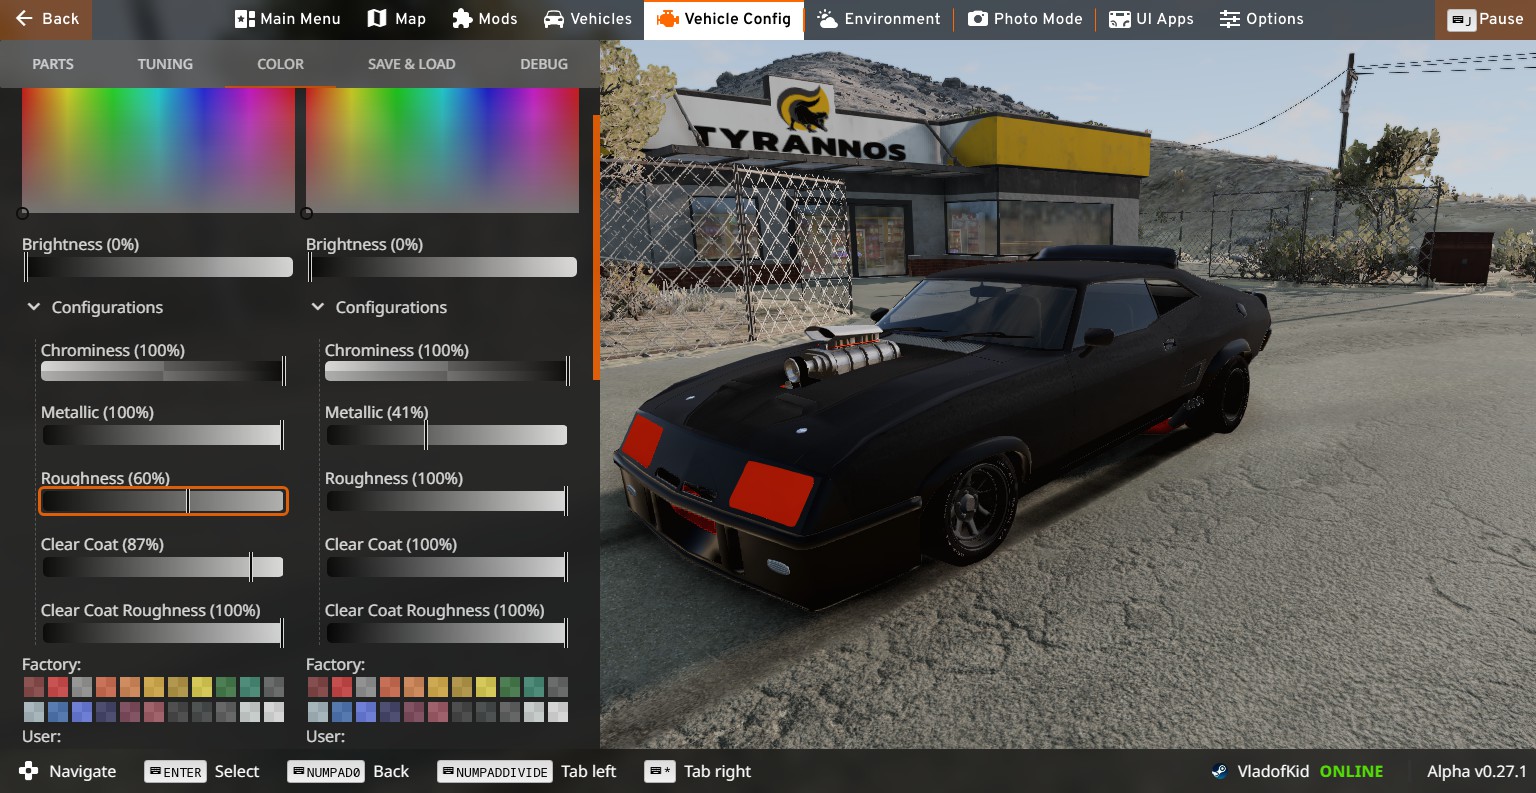Adjust the Metallic (41%) slider

point(446,435)
